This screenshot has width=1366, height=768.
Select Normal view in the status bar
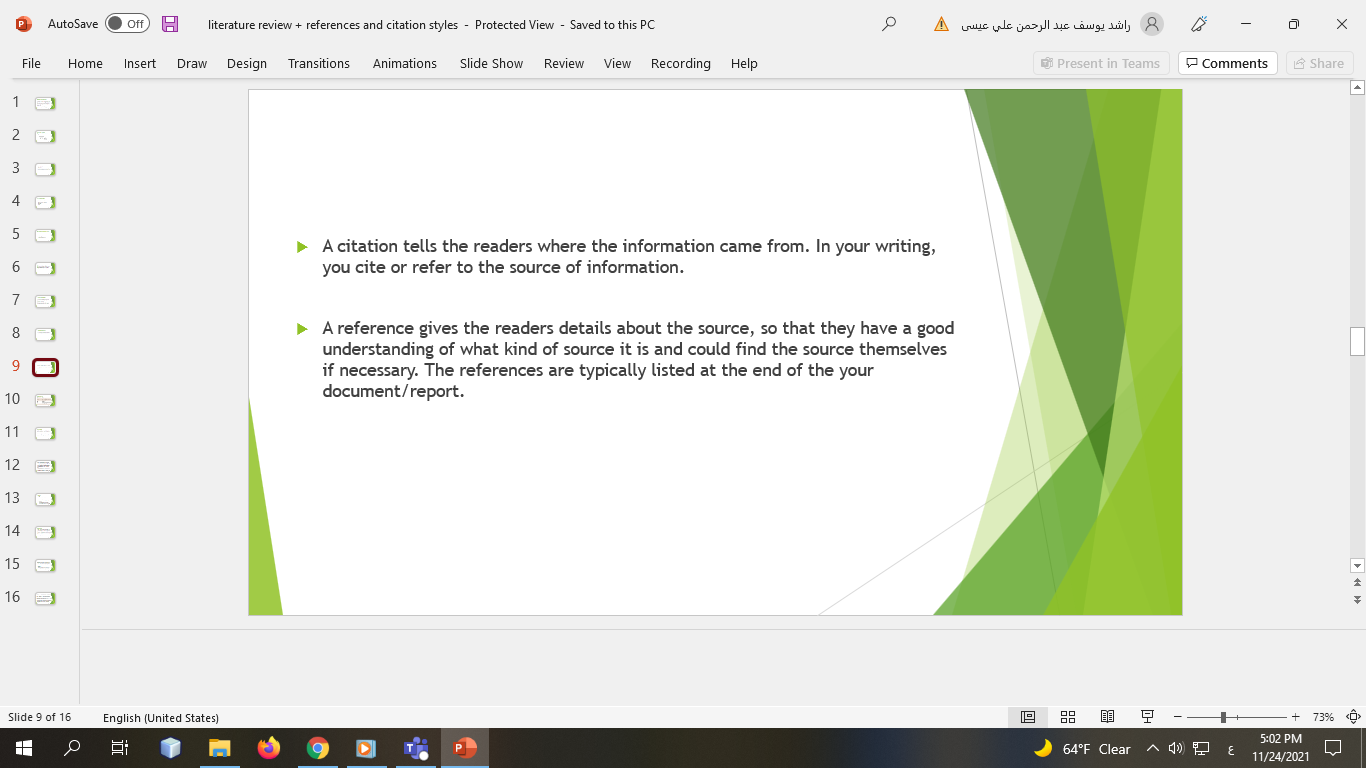pyautogui.click(x=1027, y=717)
